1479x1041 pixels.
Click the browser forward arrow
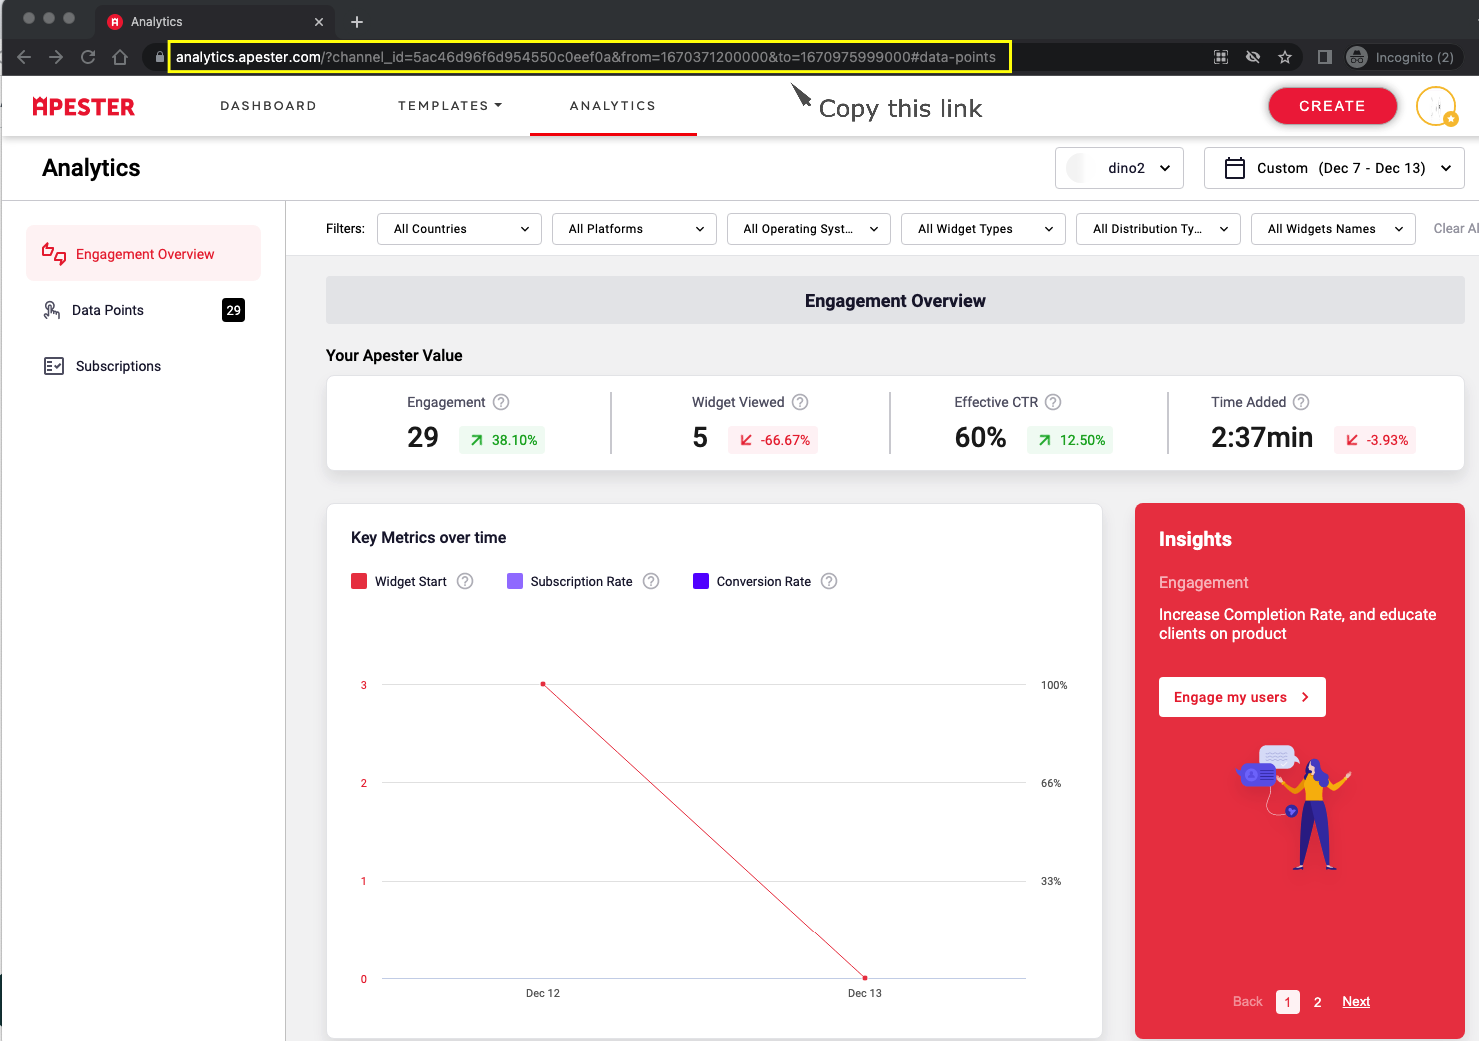tap(56, 57)
